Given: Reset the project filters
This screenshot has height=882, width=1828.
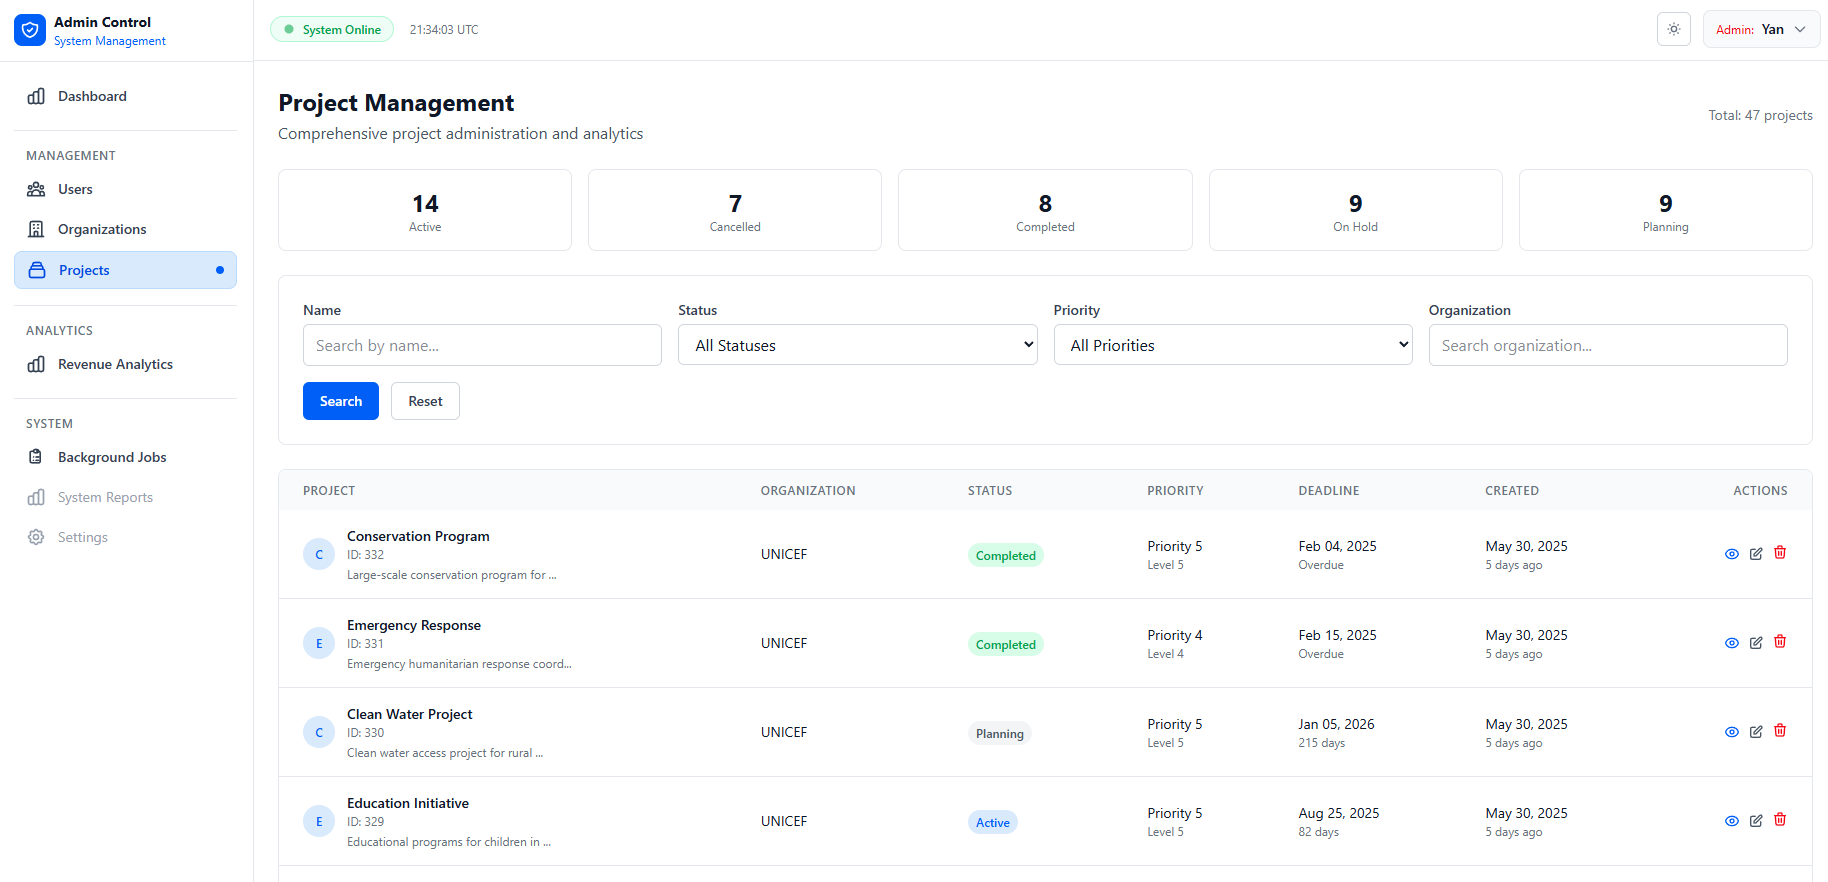Looking at the screenshot, I should pyautogui.click(x=425, y=401).
